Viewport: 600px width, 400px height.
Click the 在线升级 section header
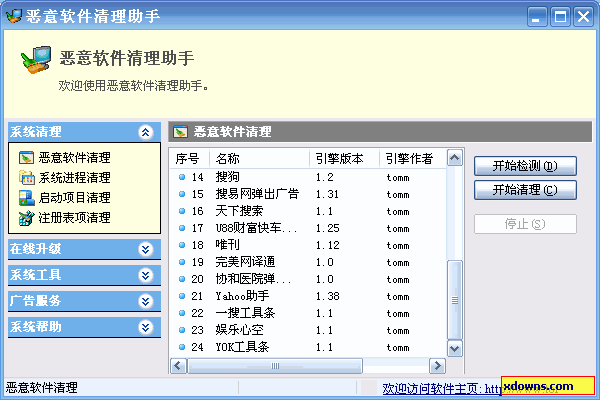pyautogui.click(x=84, y=249)
